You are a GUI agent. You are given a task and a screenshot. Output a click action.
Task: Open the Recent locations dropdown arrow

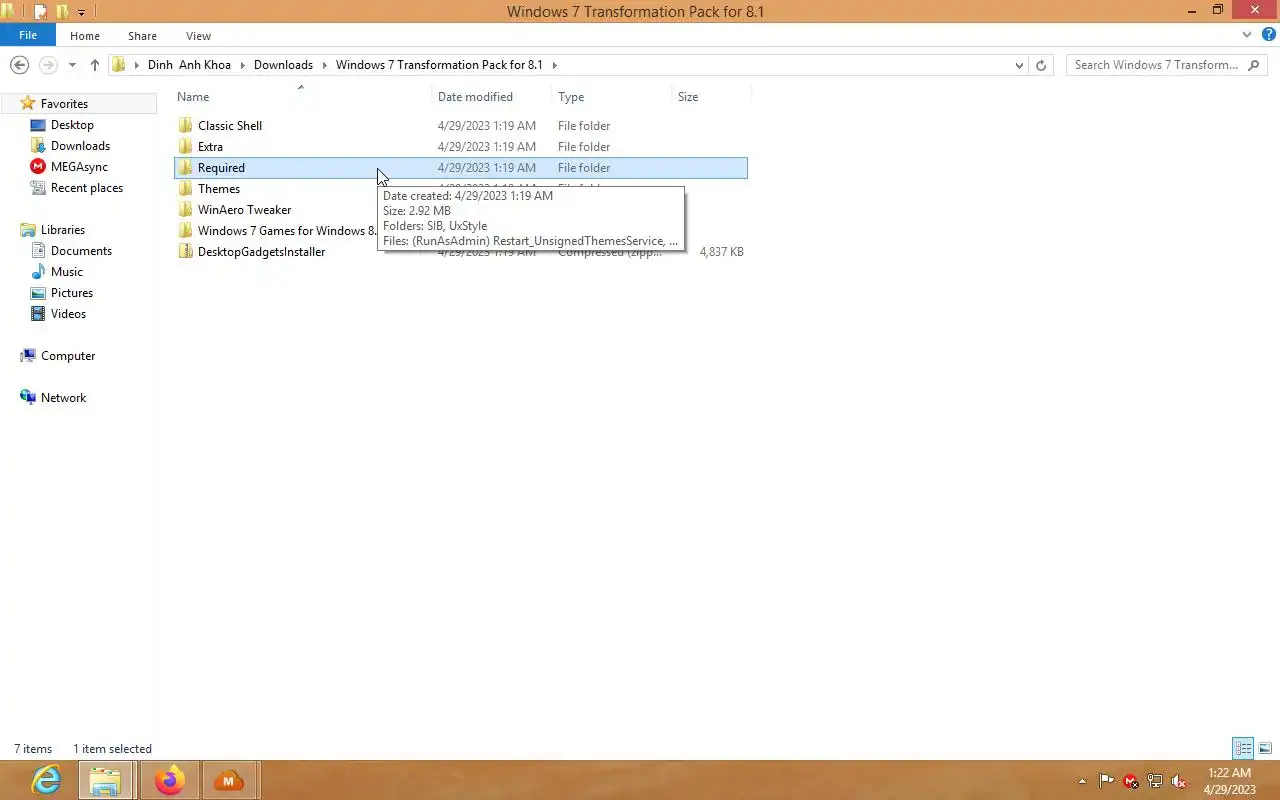click(72, 65)
